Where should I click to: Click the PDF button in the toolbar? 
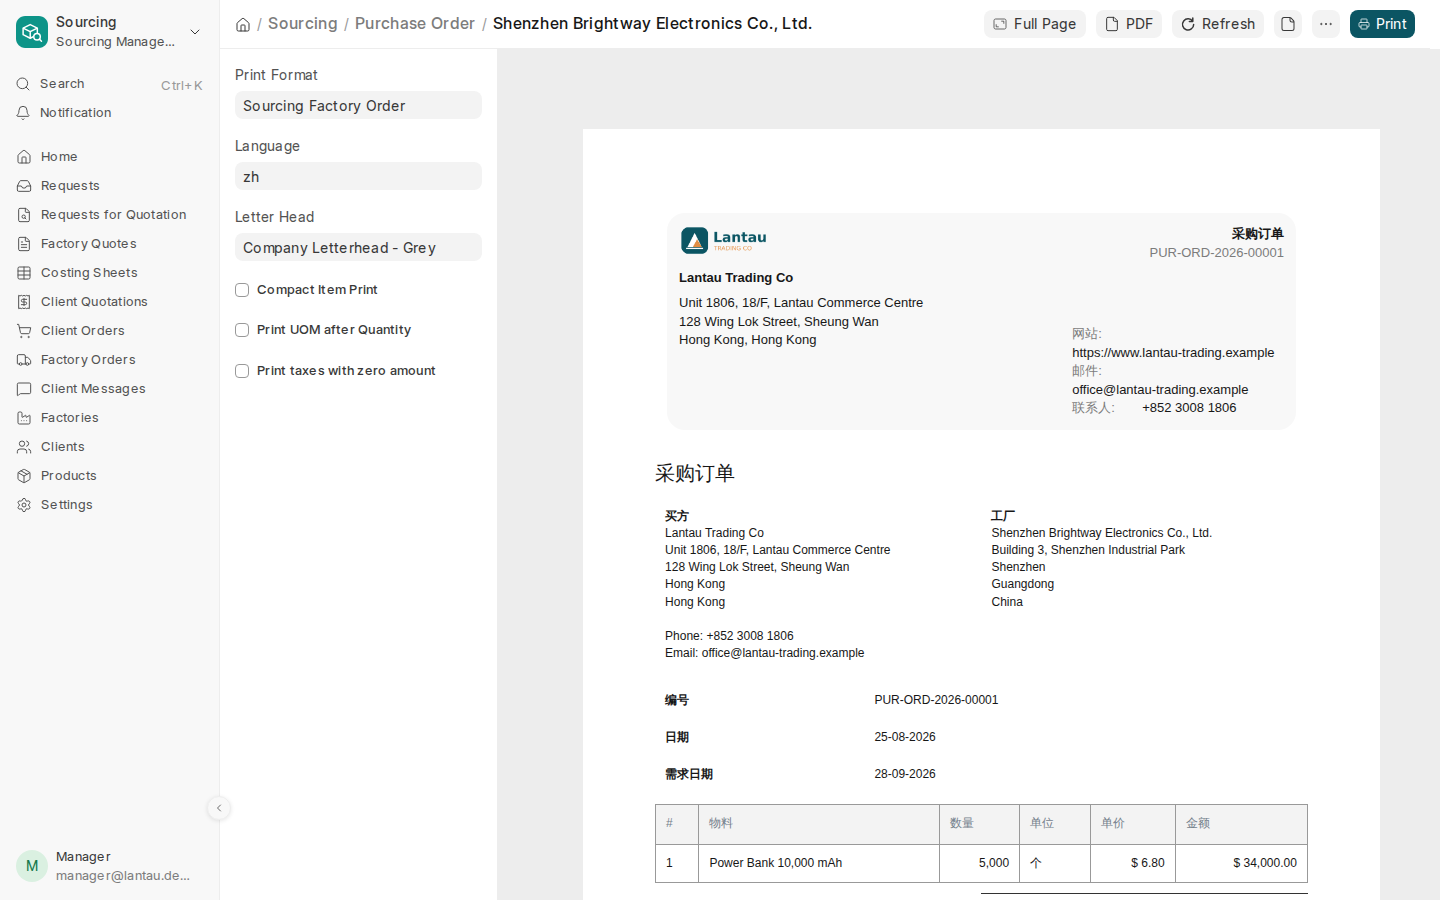pyautogui.click(x=1129, y=24)
